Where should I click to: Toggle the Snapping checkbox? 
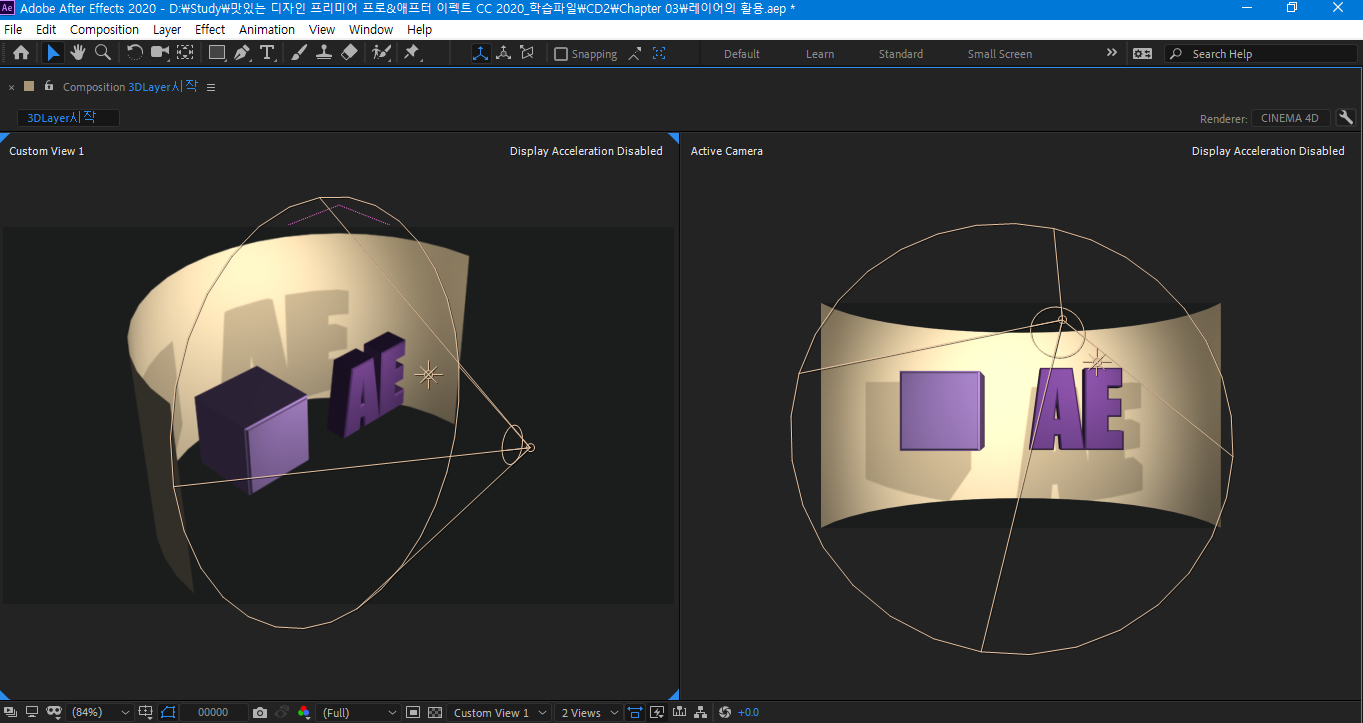[561, 54]
